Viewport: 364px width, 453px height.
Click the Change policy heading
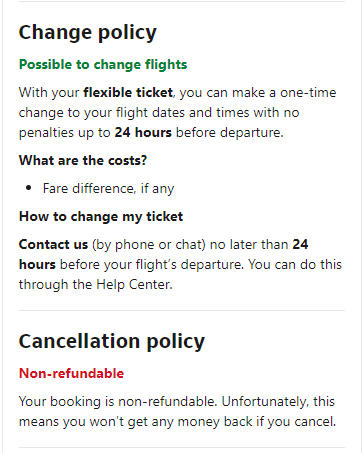click(88, 33)
